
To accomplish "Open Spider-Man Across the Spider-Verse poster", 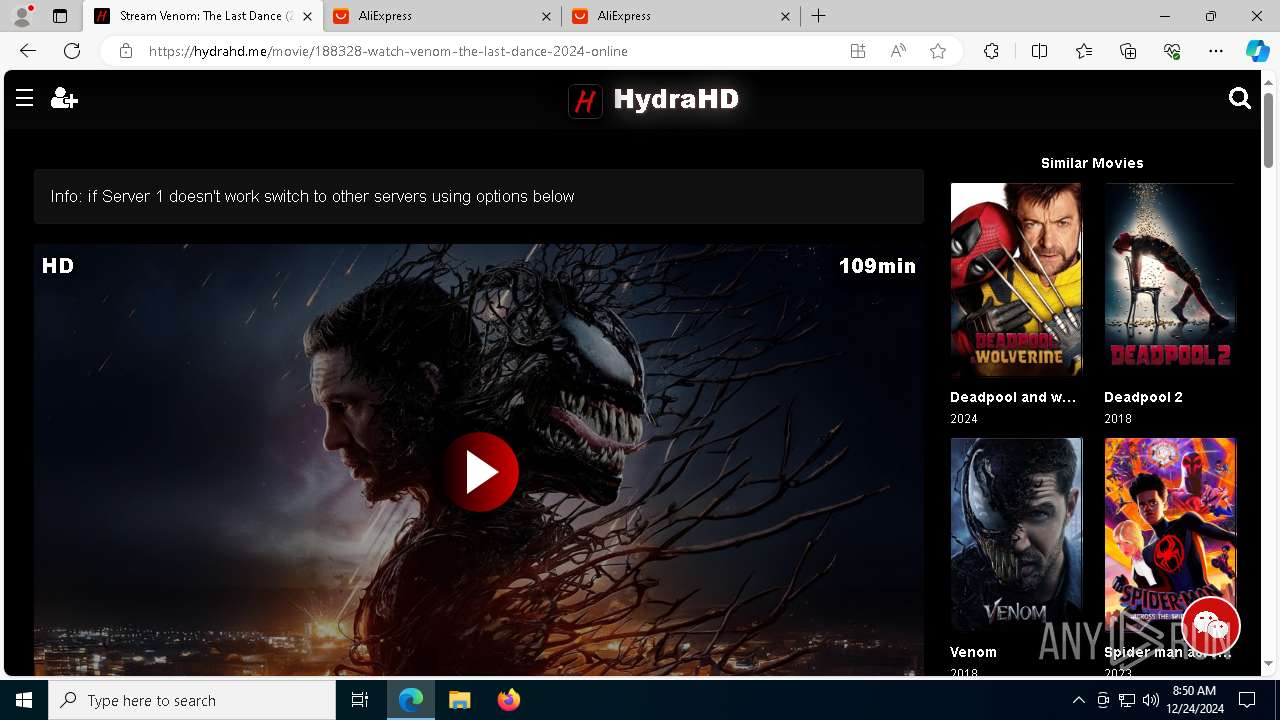I will point(1170,535).
